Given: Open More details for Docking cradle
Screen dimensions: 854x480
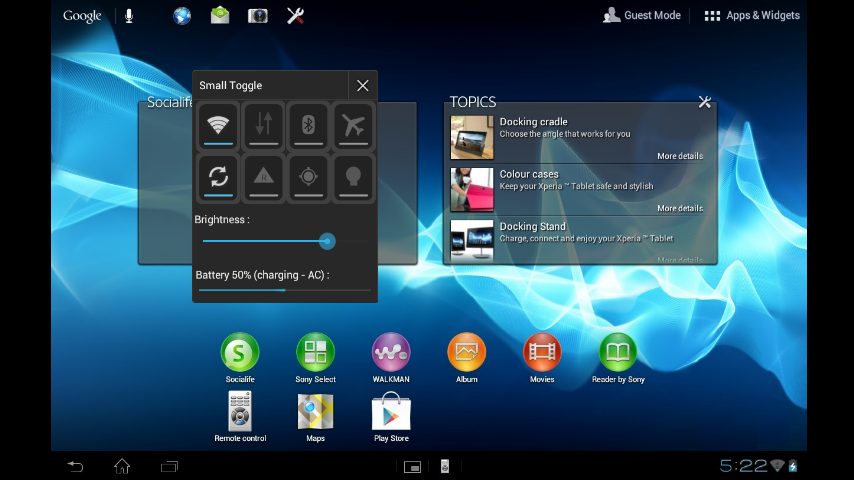Looking at the screenshot, I should 679,156.
